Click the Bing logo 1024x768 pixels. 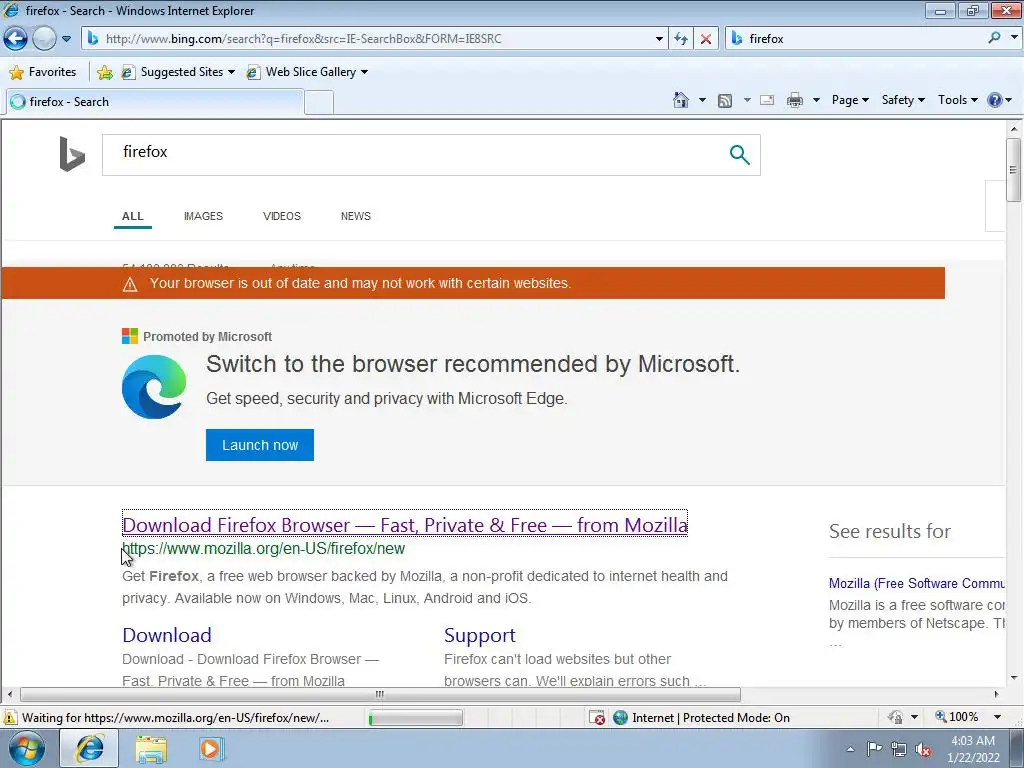click(x=72, y=154)
